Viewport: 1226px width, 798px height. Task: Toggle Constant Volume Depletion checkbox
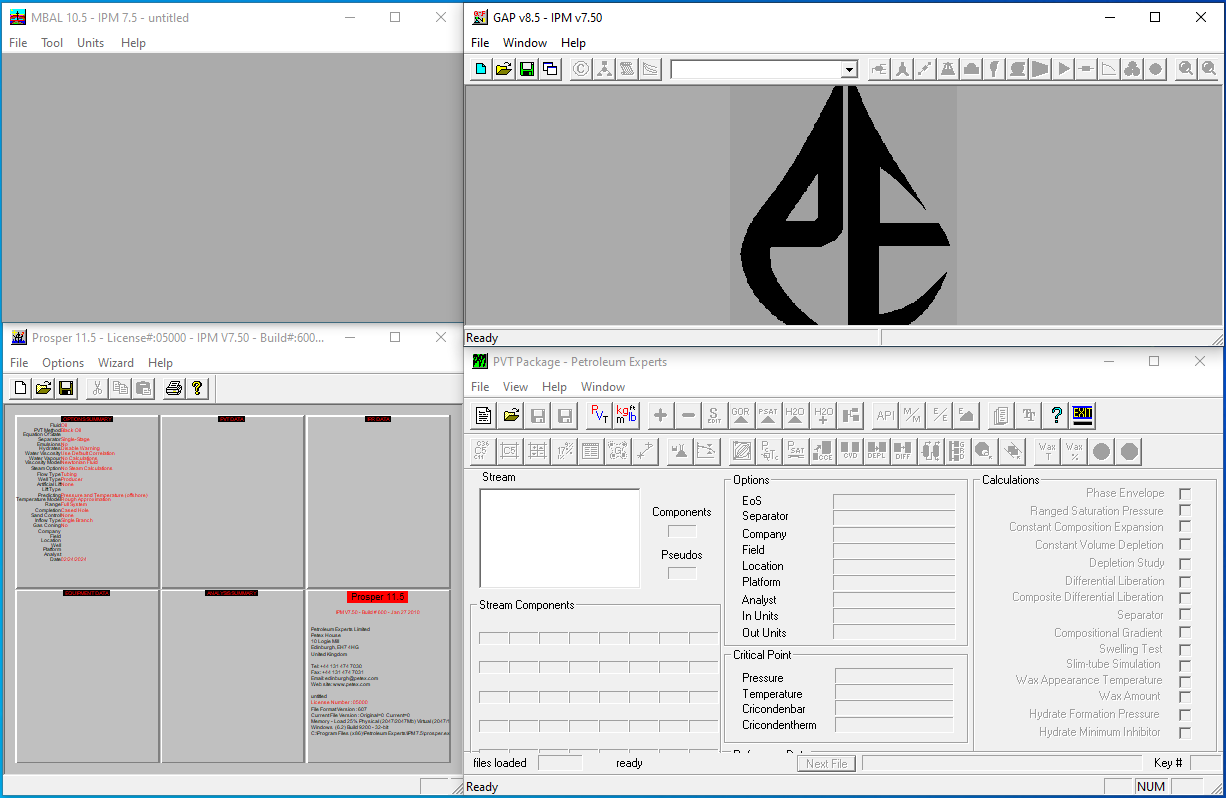[x=1185, y=545]
